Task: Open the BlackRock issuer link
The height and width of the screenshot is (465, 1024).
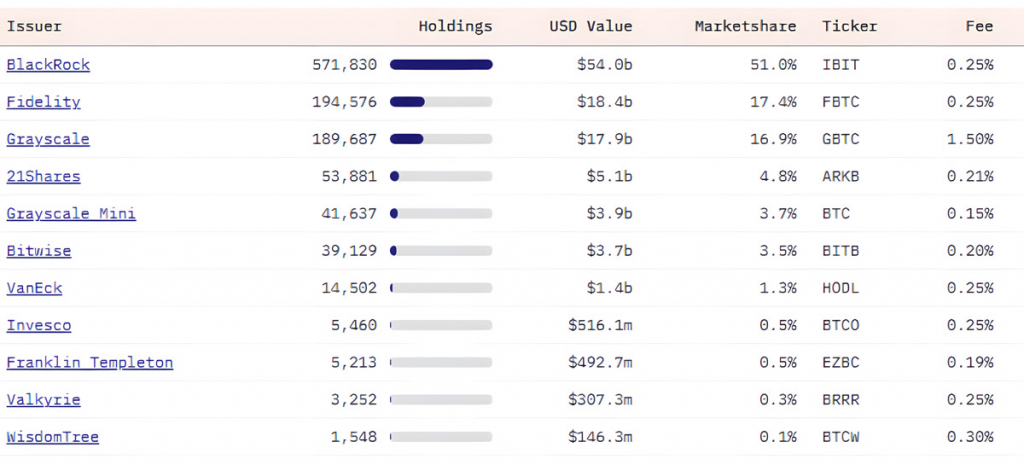Action: [48, 65]
